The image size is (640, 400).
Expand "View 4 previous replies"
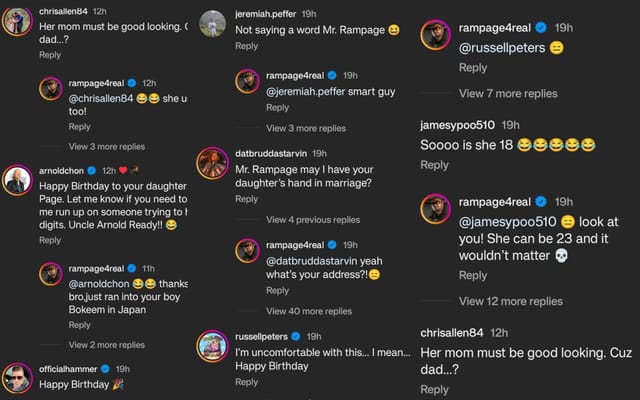313,219
